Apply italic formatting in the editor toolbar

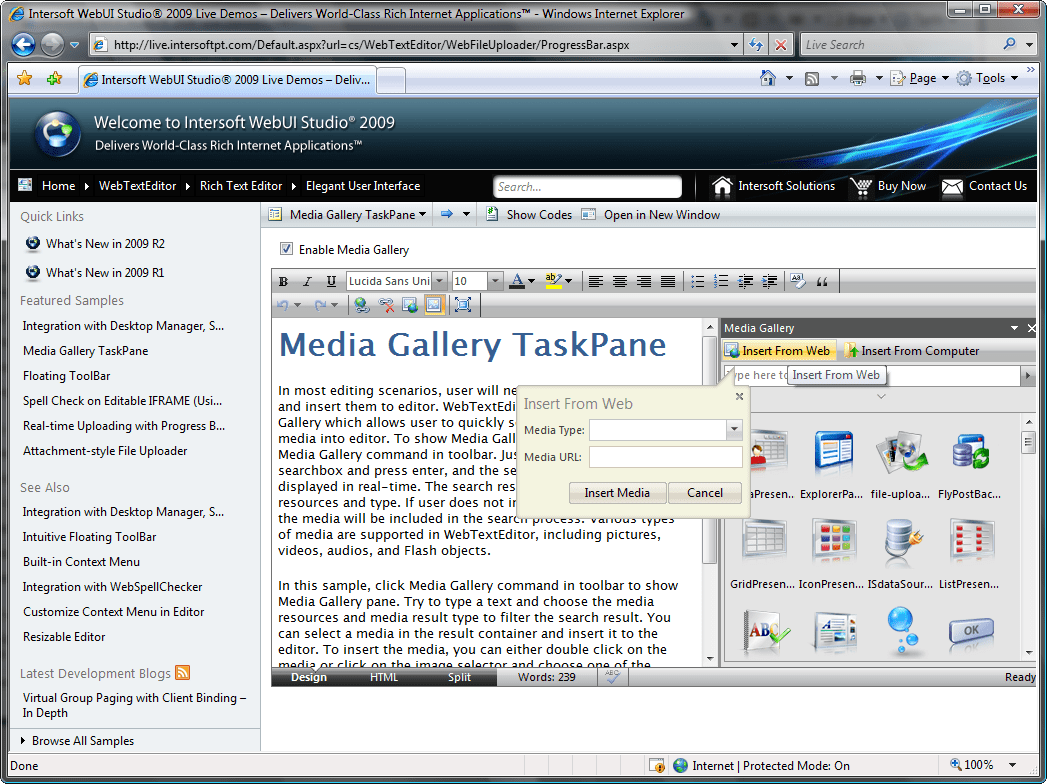(307, 281)
